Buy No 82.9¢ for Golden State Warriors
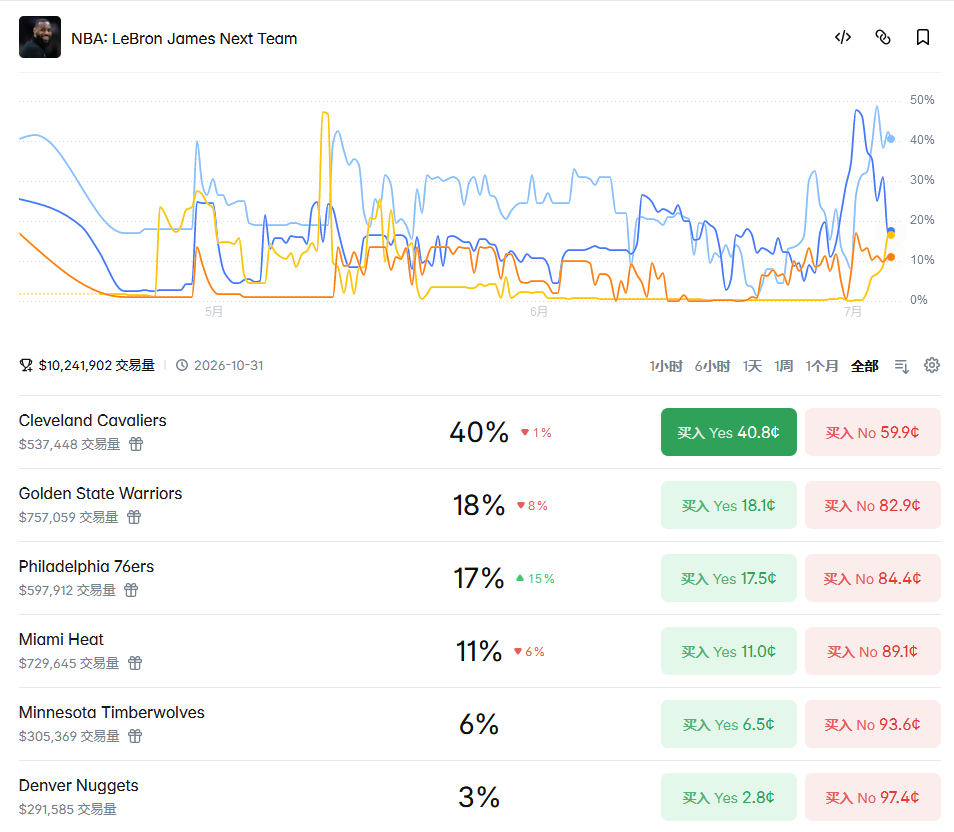This screenshot has width=954, height=832. click(x=872, y=505)
